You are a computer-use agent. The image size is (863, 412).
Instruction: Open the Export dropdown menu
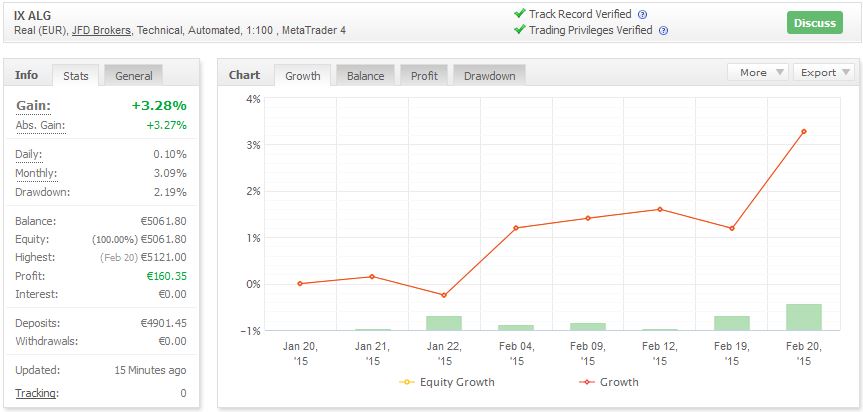pyautogui.click(x=825, y=72)
